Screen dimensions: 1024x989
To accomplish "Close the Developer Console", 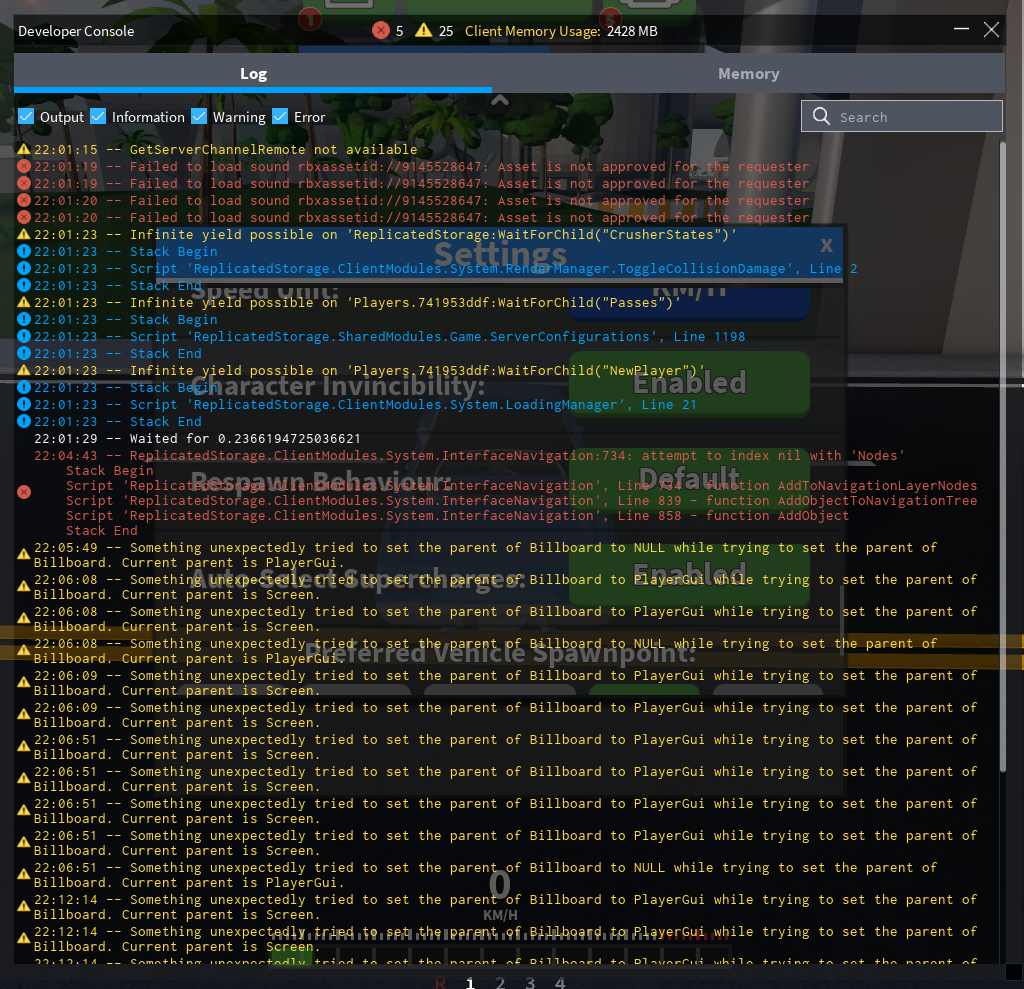I will 991,30.
